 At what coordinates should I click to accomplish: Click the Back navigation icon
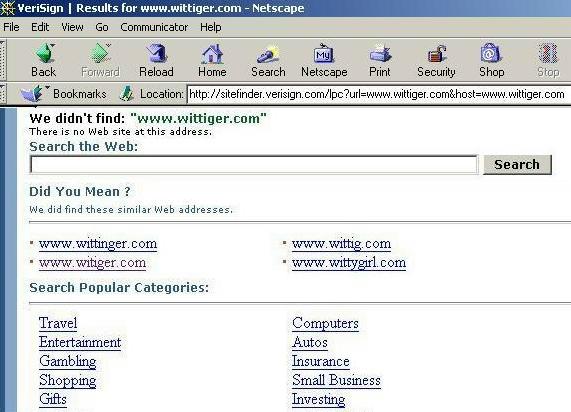44,54
